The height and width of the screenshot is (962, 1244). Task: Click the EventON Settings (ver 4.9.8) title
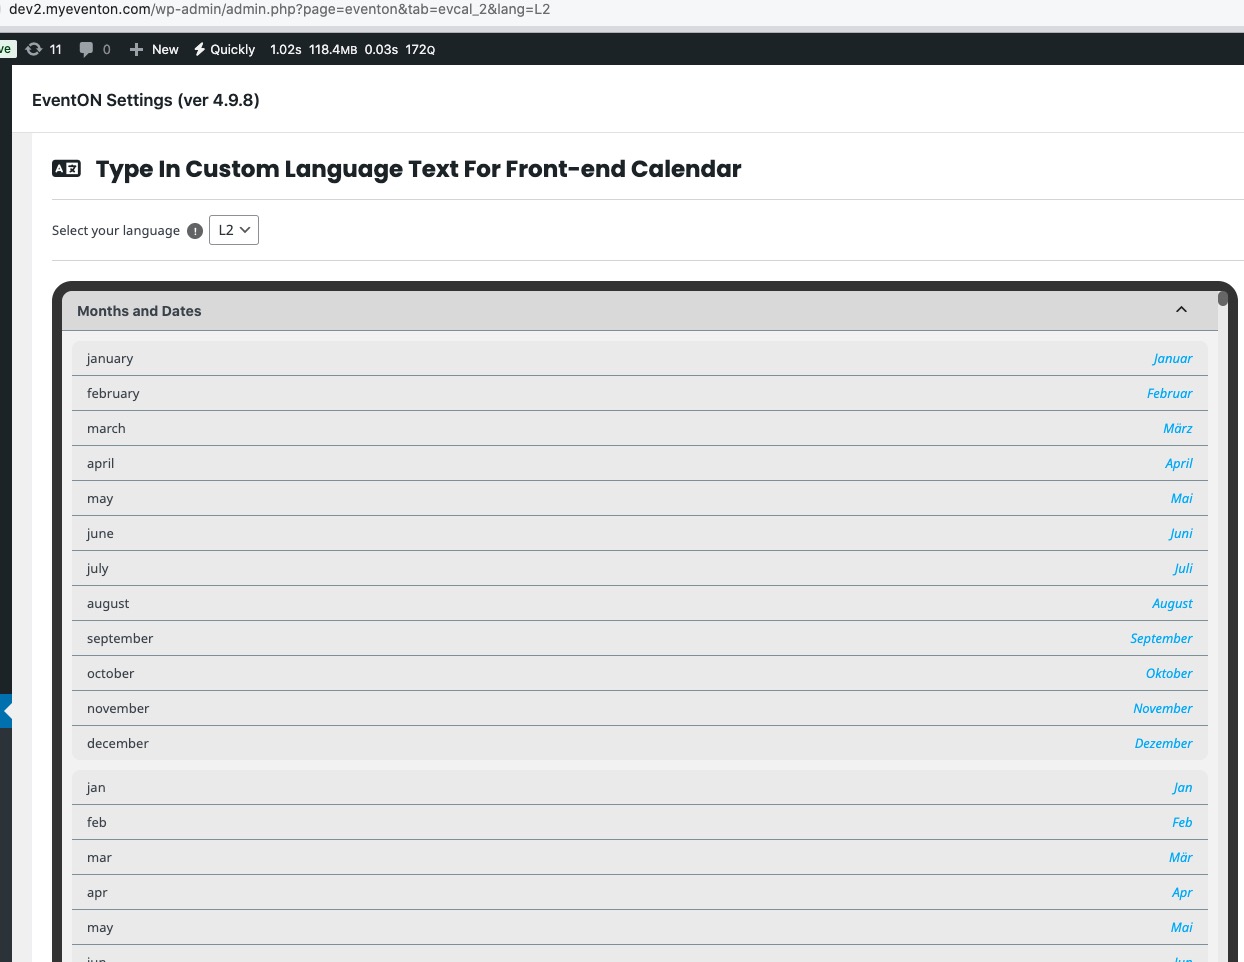pos(146,100)
